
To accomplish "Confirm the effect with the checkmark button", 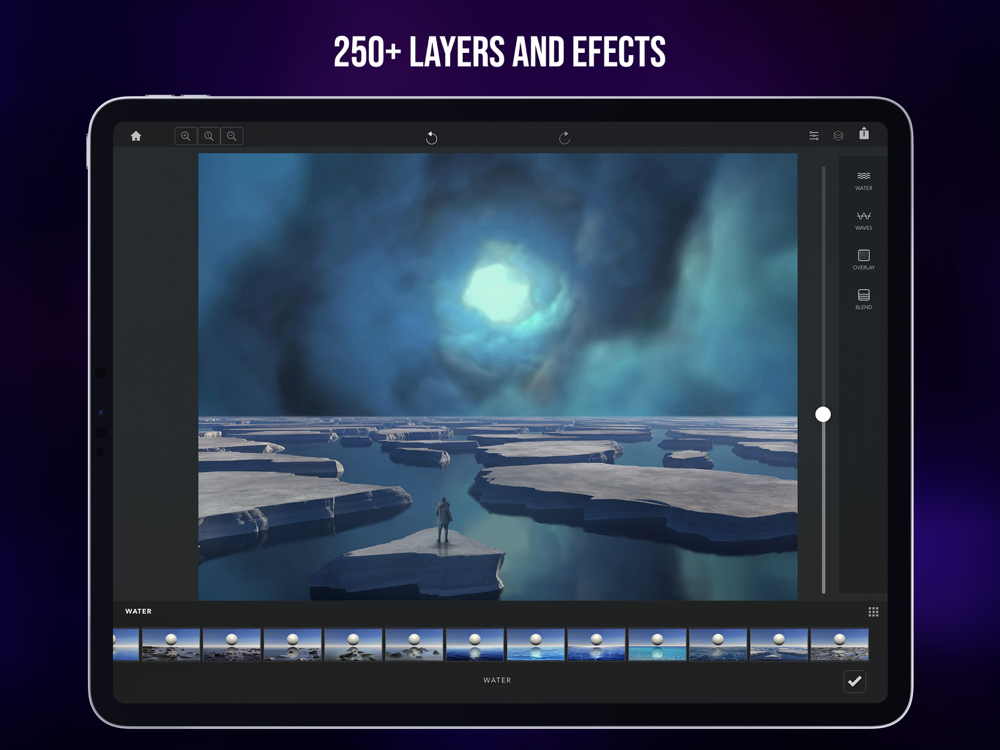I will (855, 681).
